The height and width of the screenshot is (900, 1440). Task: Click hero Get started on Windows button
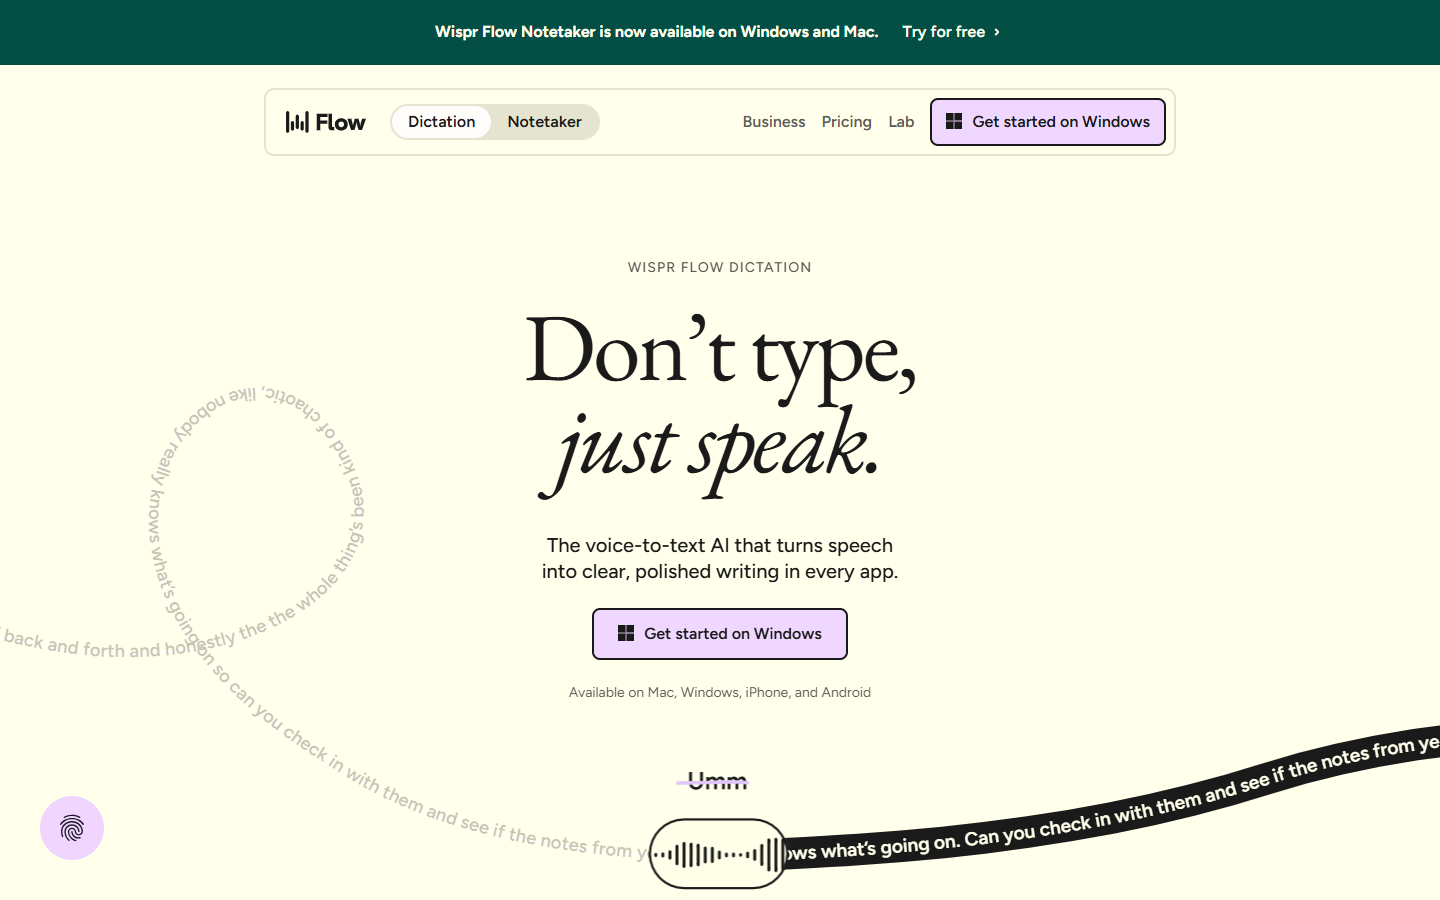click(x=720, y=634)
